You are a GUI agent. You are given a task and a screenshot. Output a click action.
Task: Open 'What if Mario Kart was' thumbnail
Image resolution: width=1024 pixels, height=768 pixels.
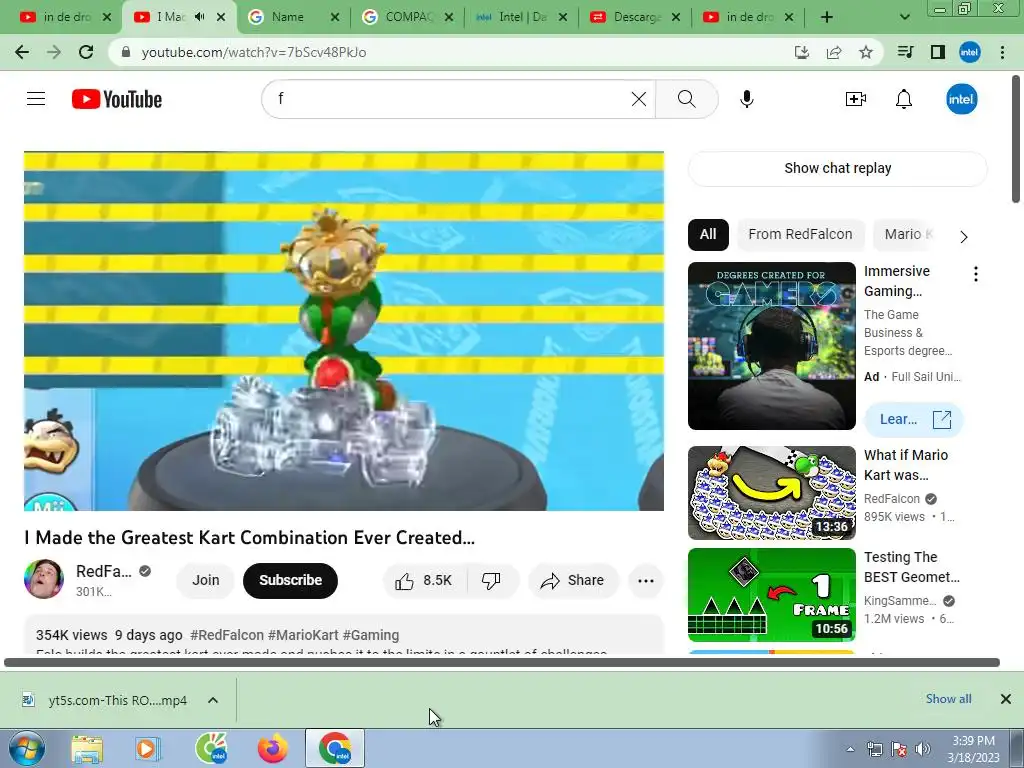click(771, 492)
